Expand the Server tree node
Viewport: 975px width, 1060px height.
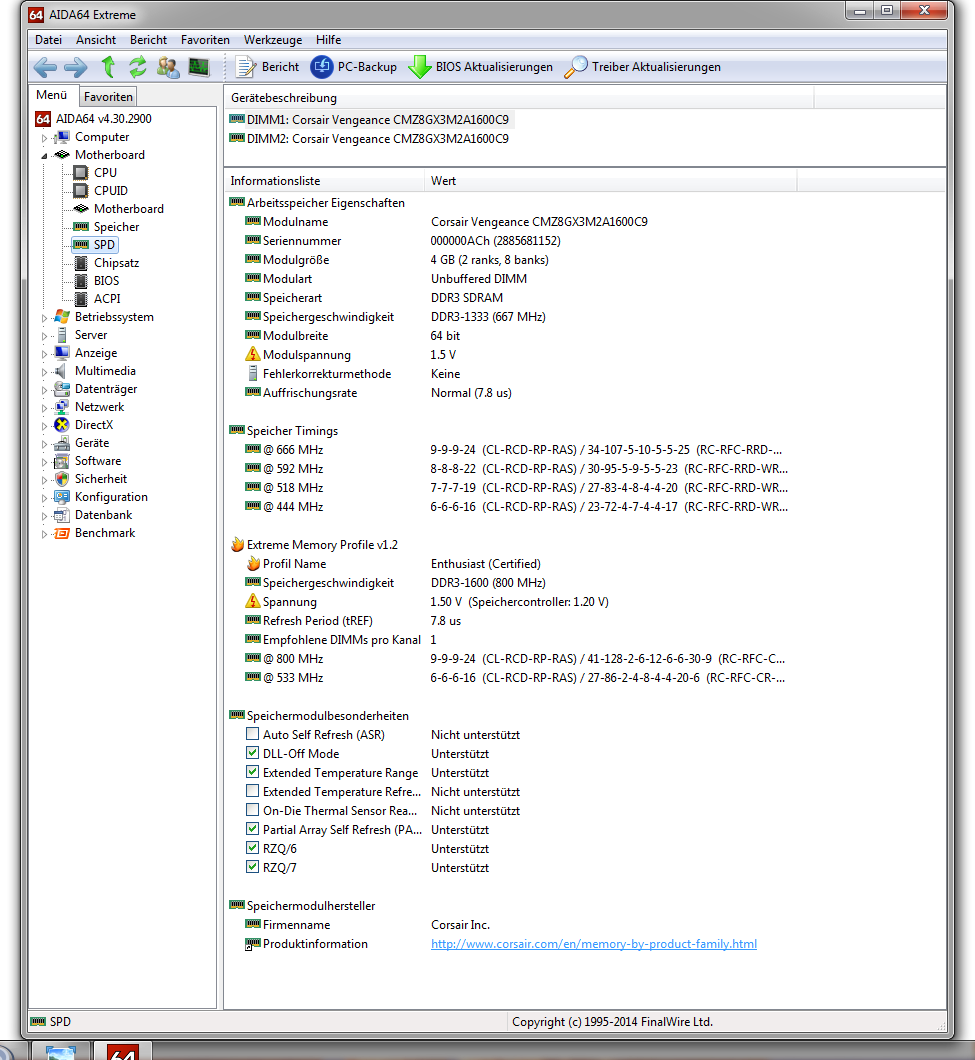(45, 336)
